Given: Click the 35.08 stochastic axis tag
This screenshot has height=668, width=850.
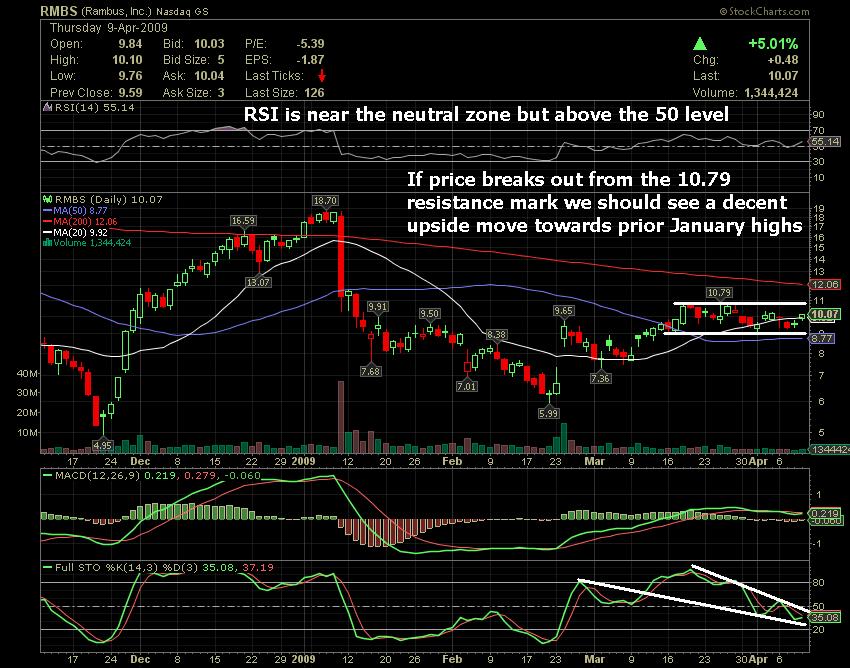Looking at the screenshot, I should (x=824, y=617).
